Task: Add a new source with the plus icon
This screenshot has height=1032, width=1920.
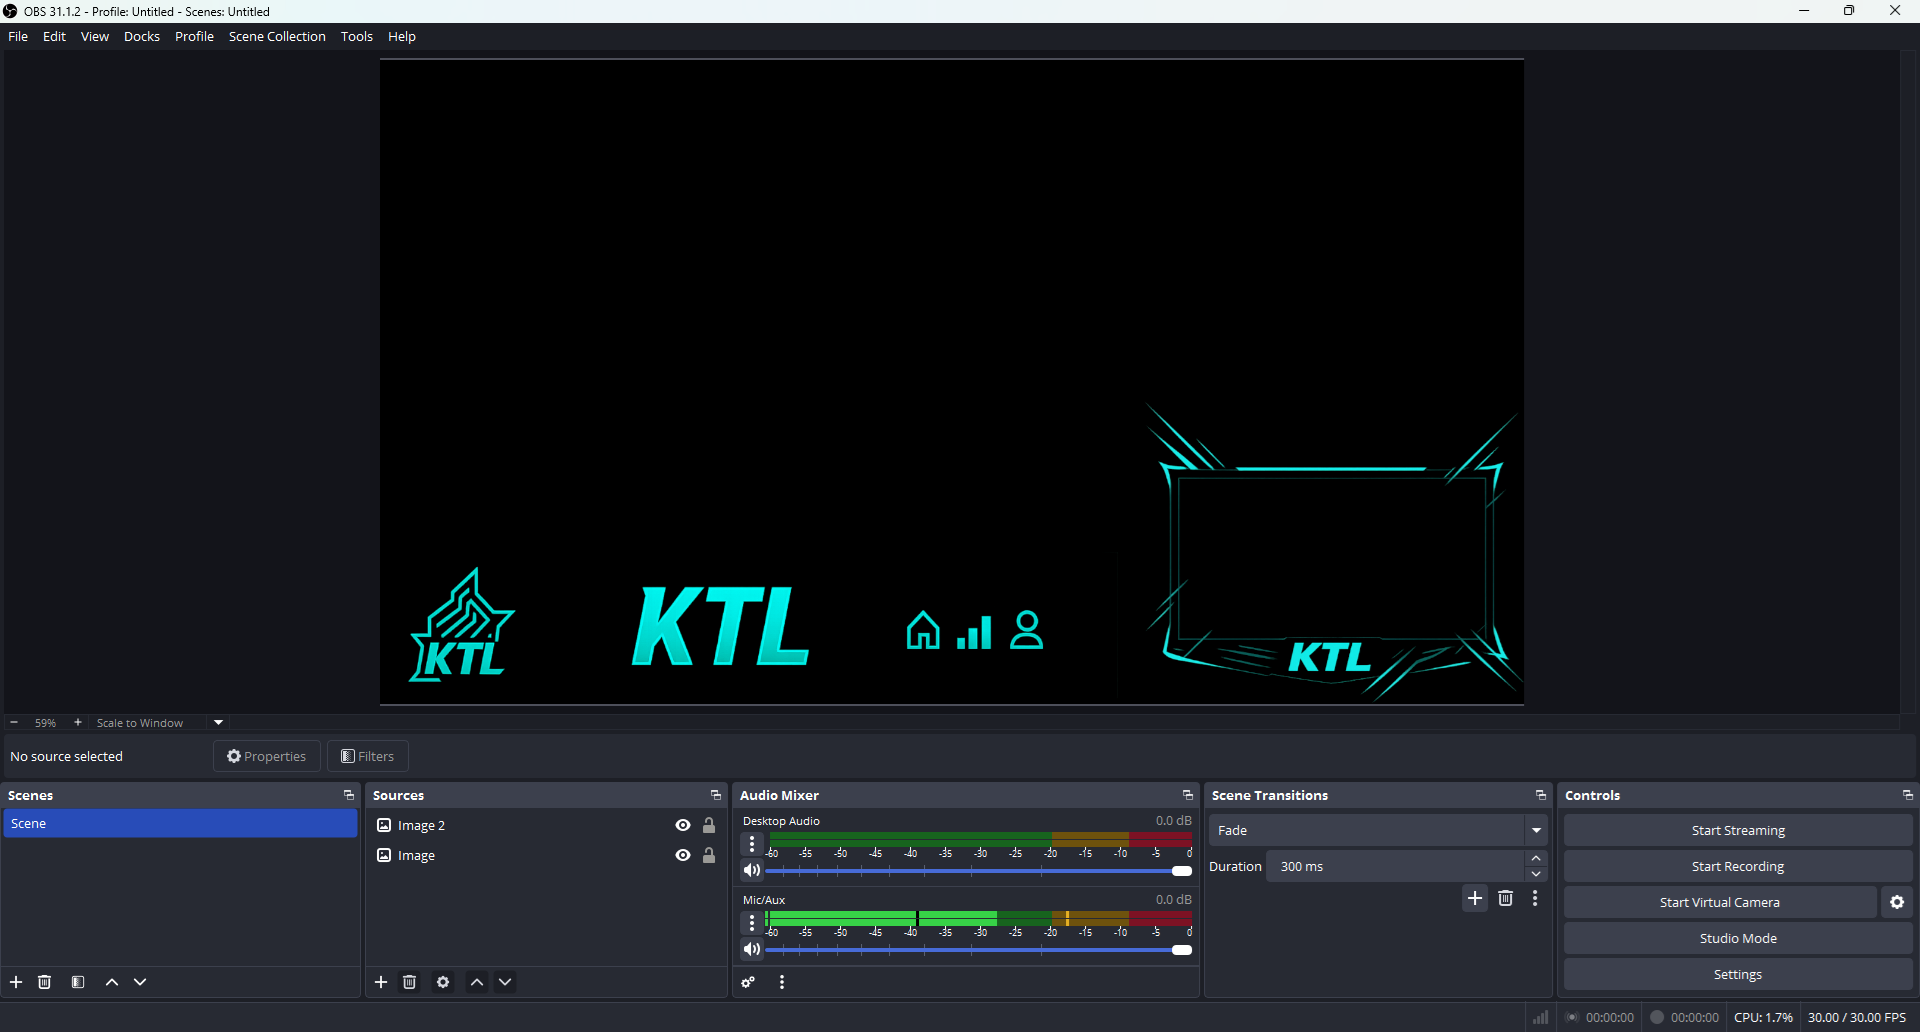Action: tap(381, 982)
